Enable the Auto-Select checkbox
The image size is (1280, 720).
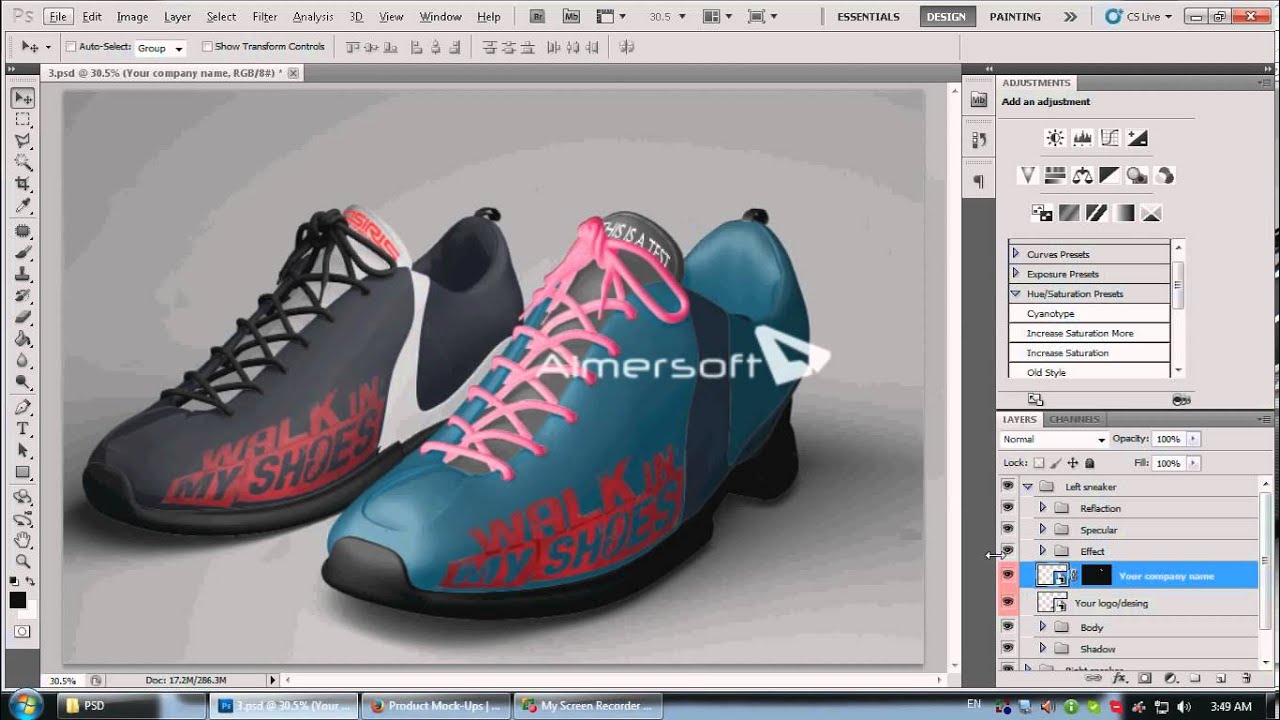coord(71,46)
